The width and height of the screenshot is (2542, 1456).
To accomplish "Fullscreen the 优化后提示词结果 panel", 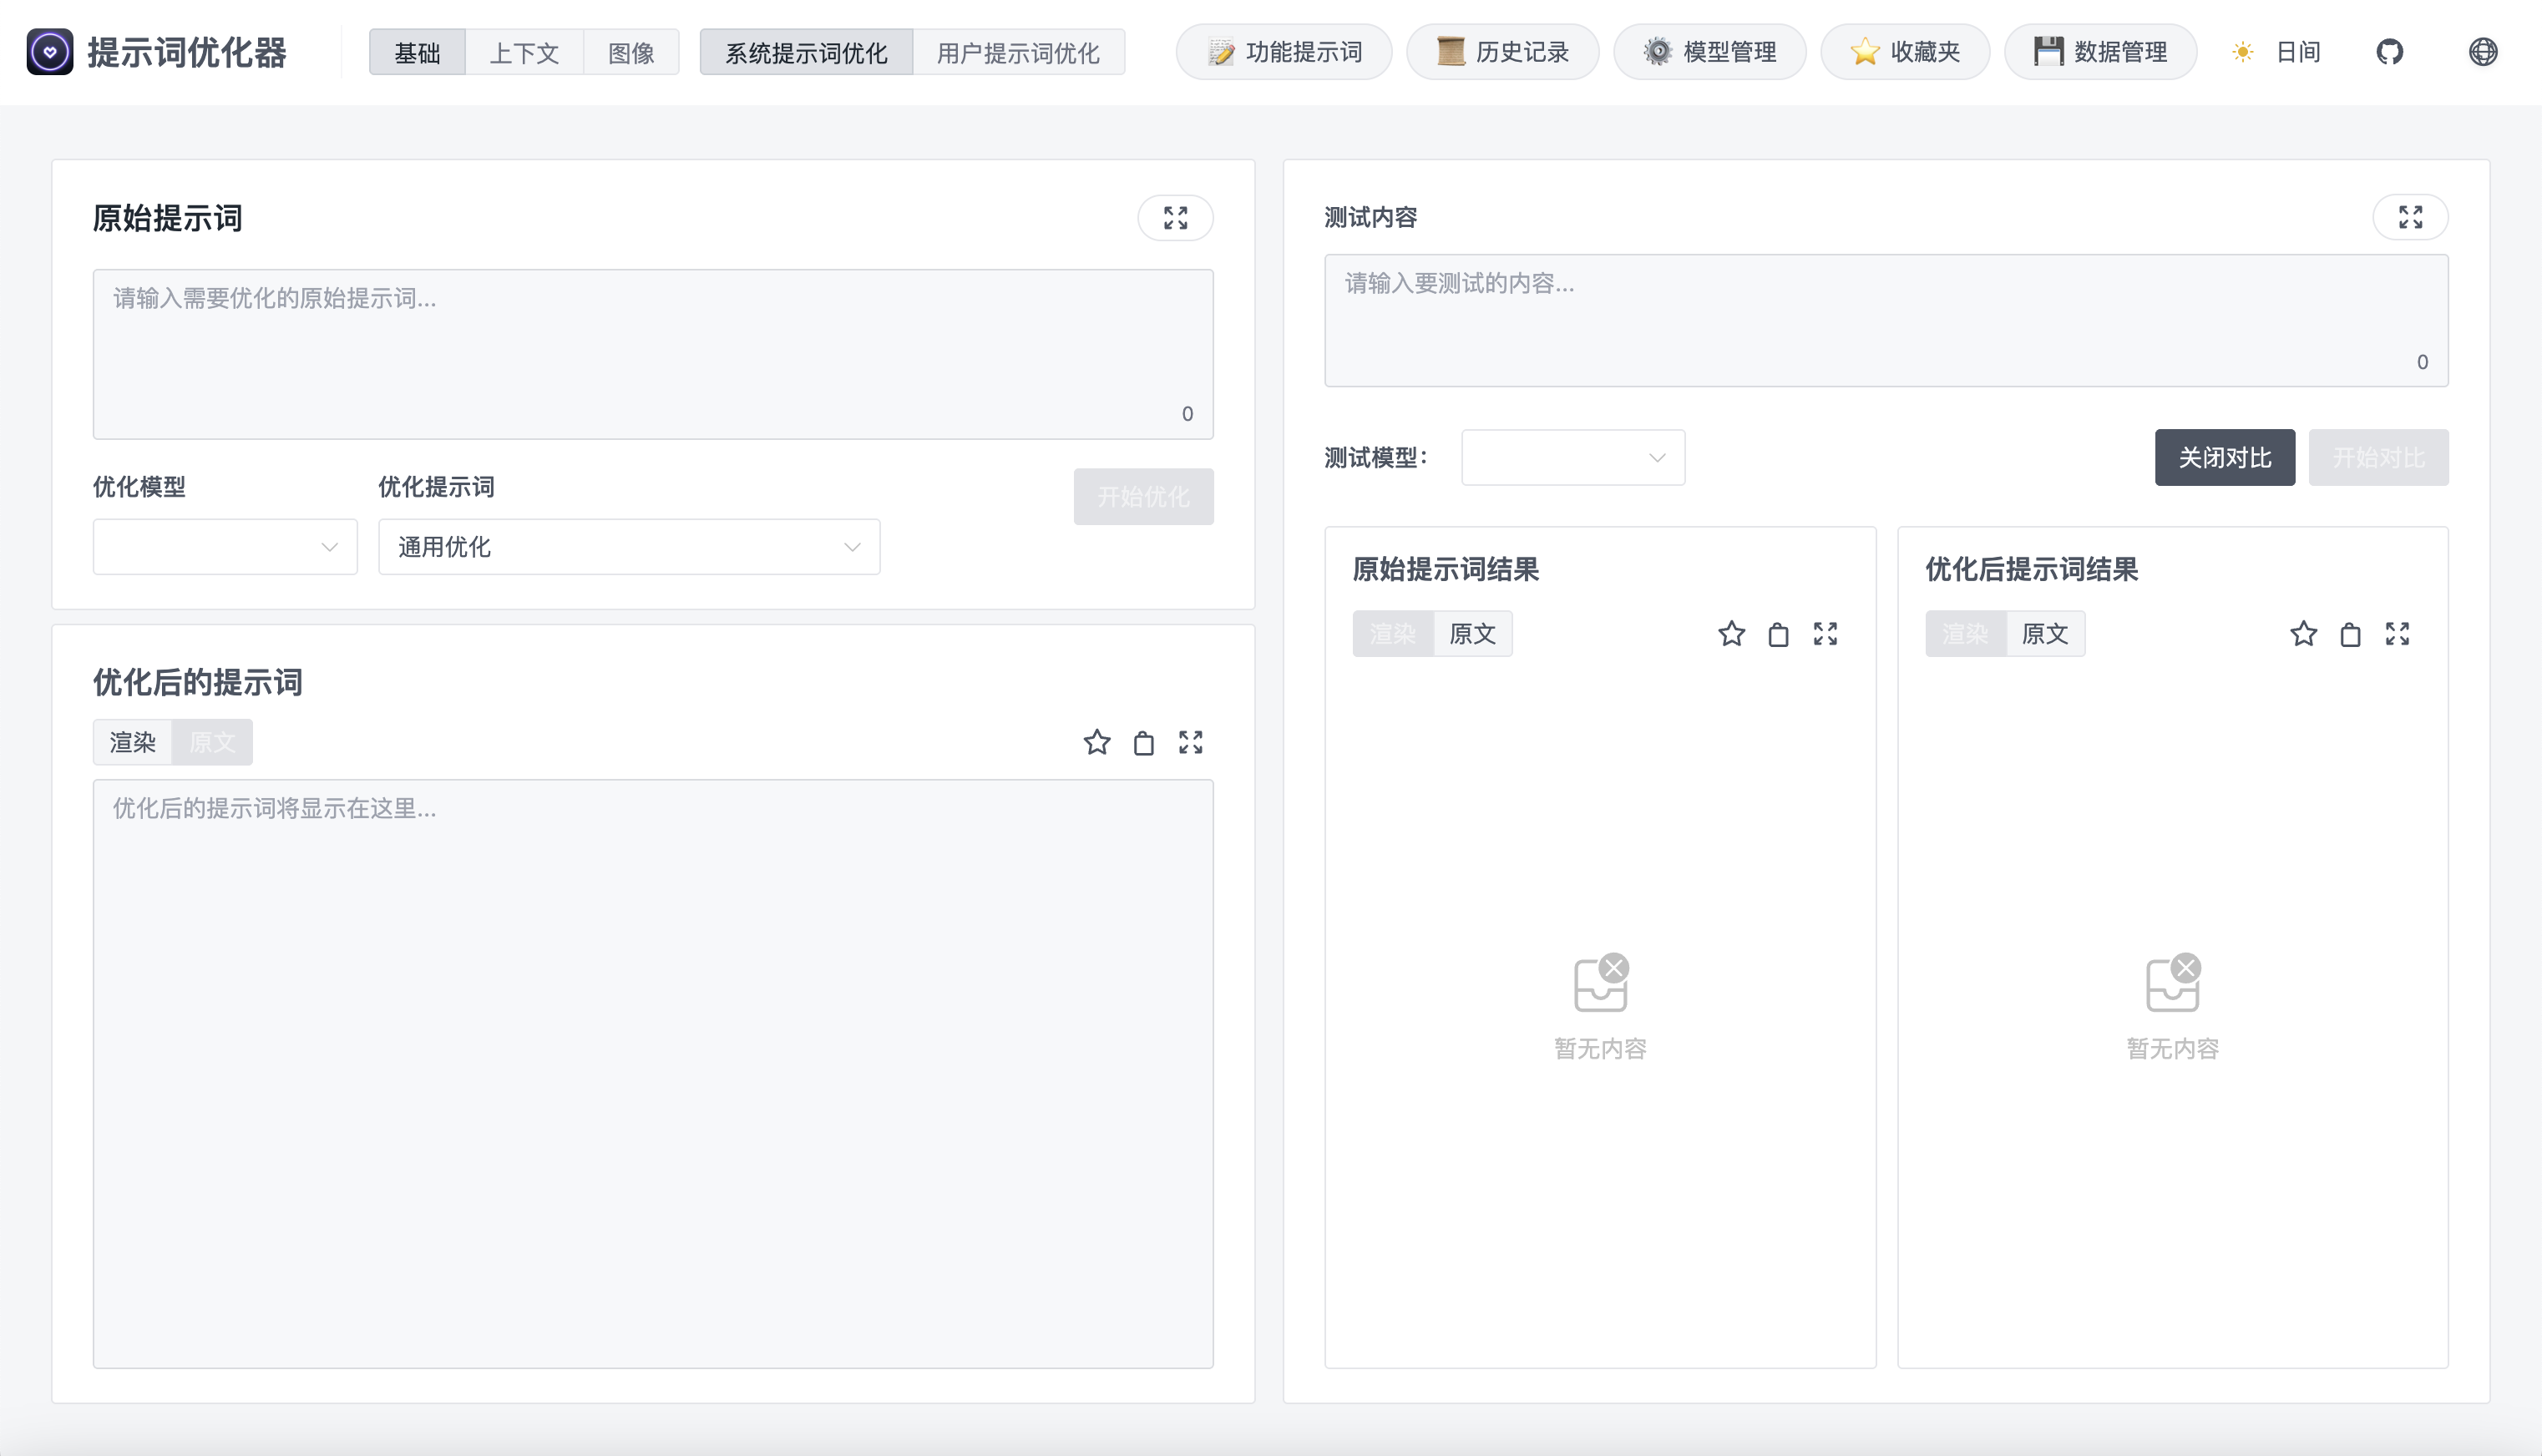I will 2398,633.
